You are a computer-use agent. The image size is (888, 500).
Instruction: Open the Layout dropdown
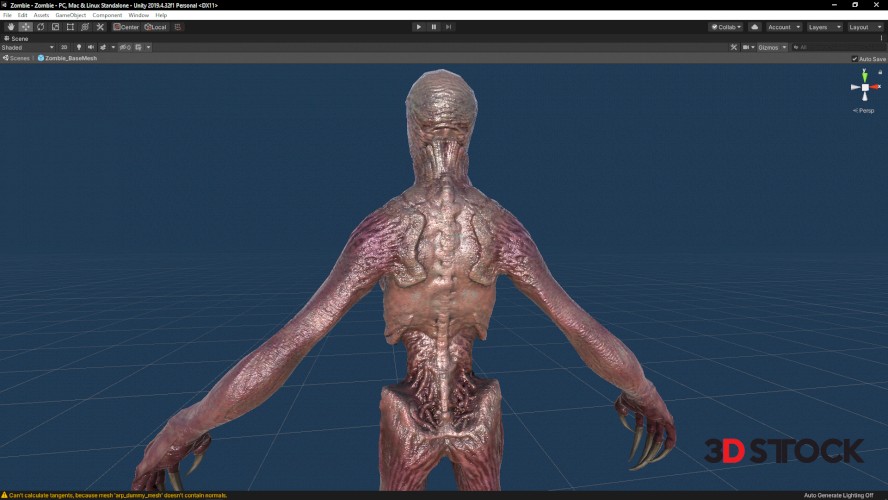point(865,27)
